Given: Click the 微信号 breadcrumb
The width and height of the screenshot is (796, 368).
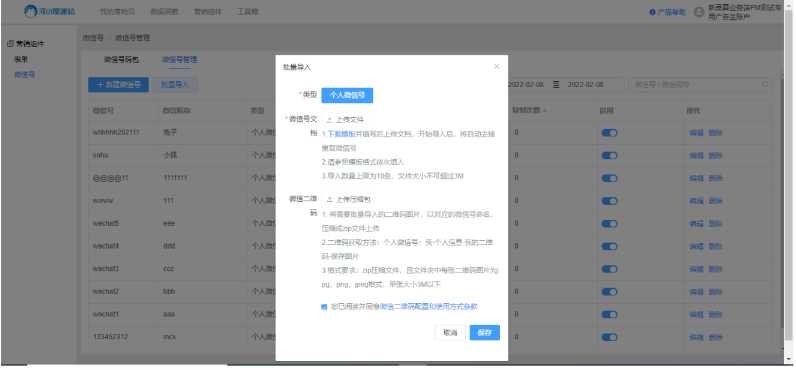Looking at the screenshot, I should pos(93,38).
